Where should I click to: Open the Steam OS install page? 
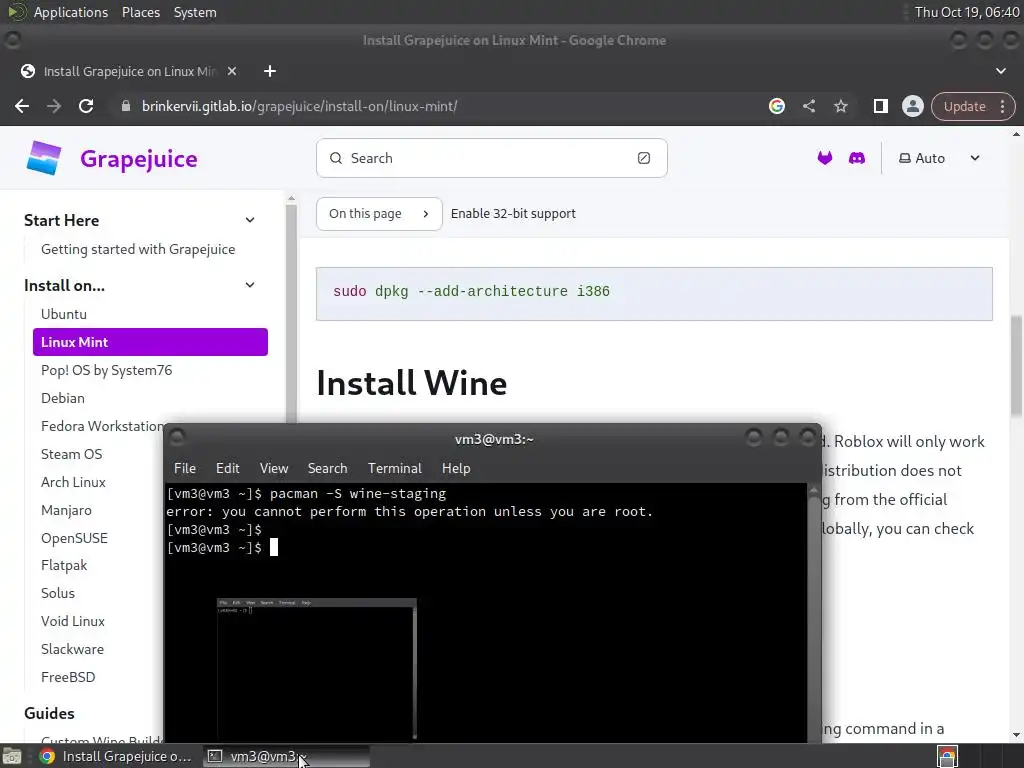click(x=71, y=454)
